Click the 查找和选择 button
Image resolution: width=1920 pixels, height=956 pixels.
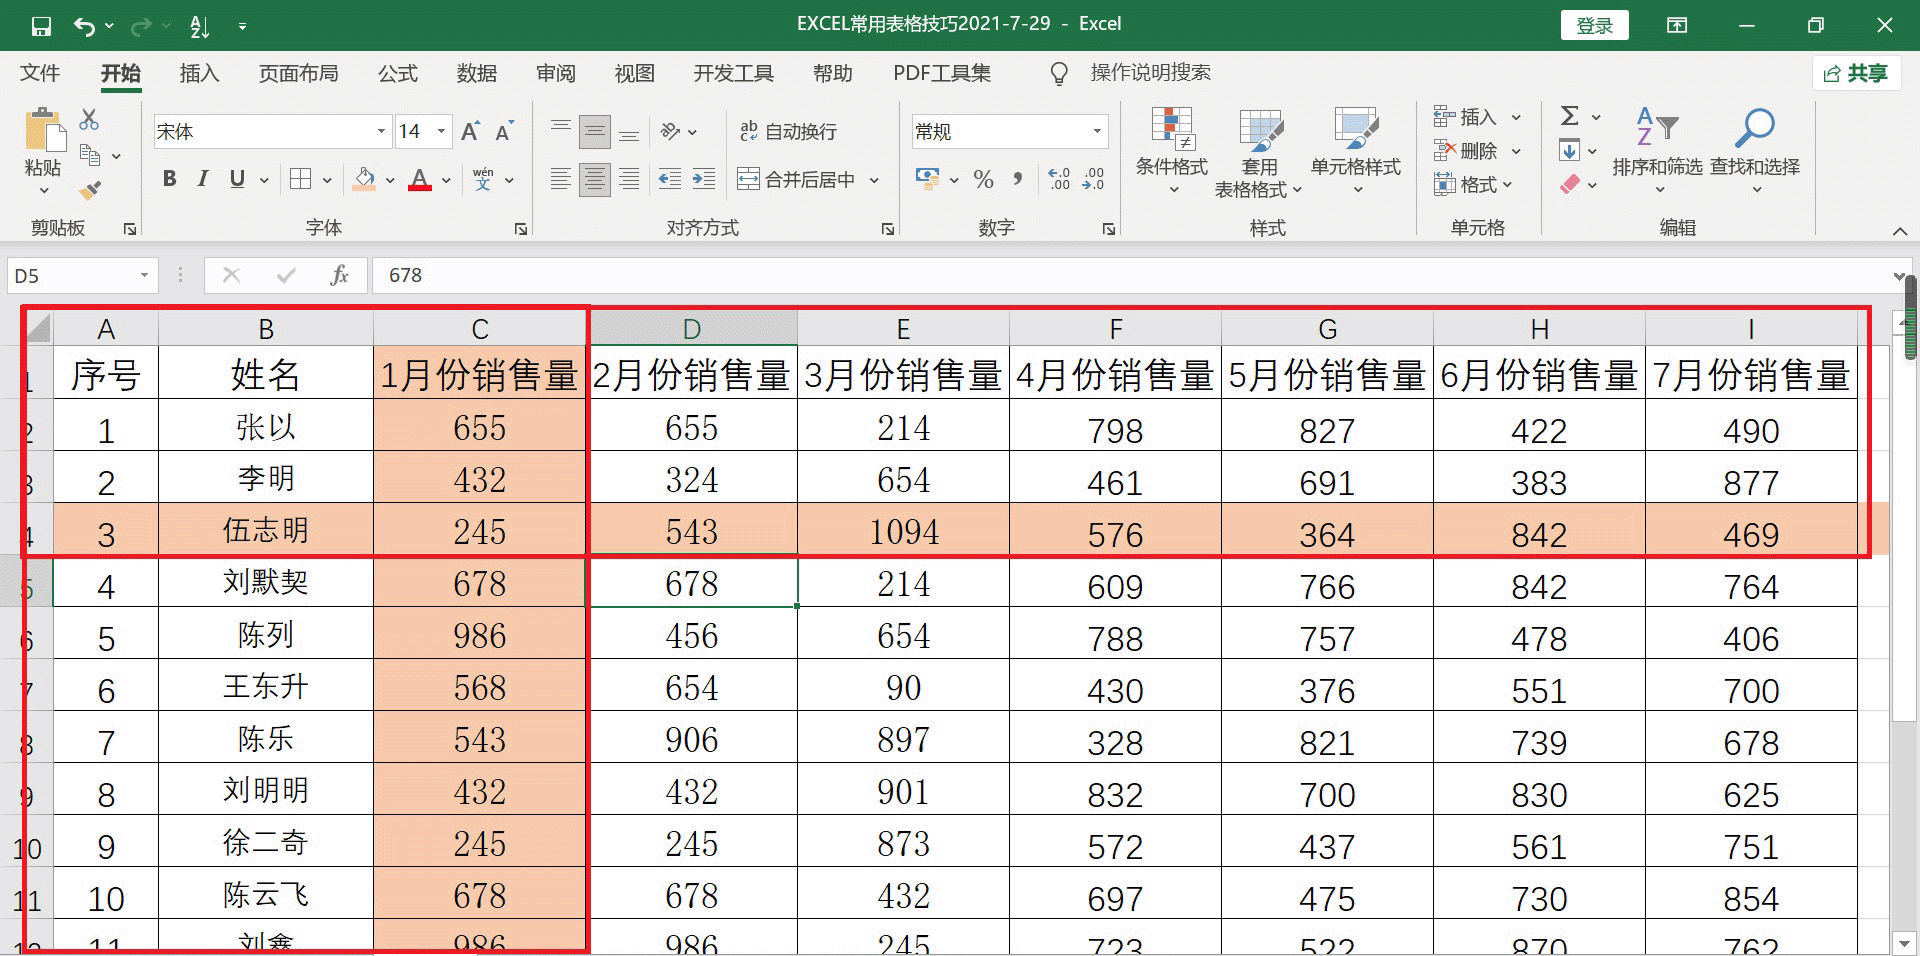[x=1755, y=150]
